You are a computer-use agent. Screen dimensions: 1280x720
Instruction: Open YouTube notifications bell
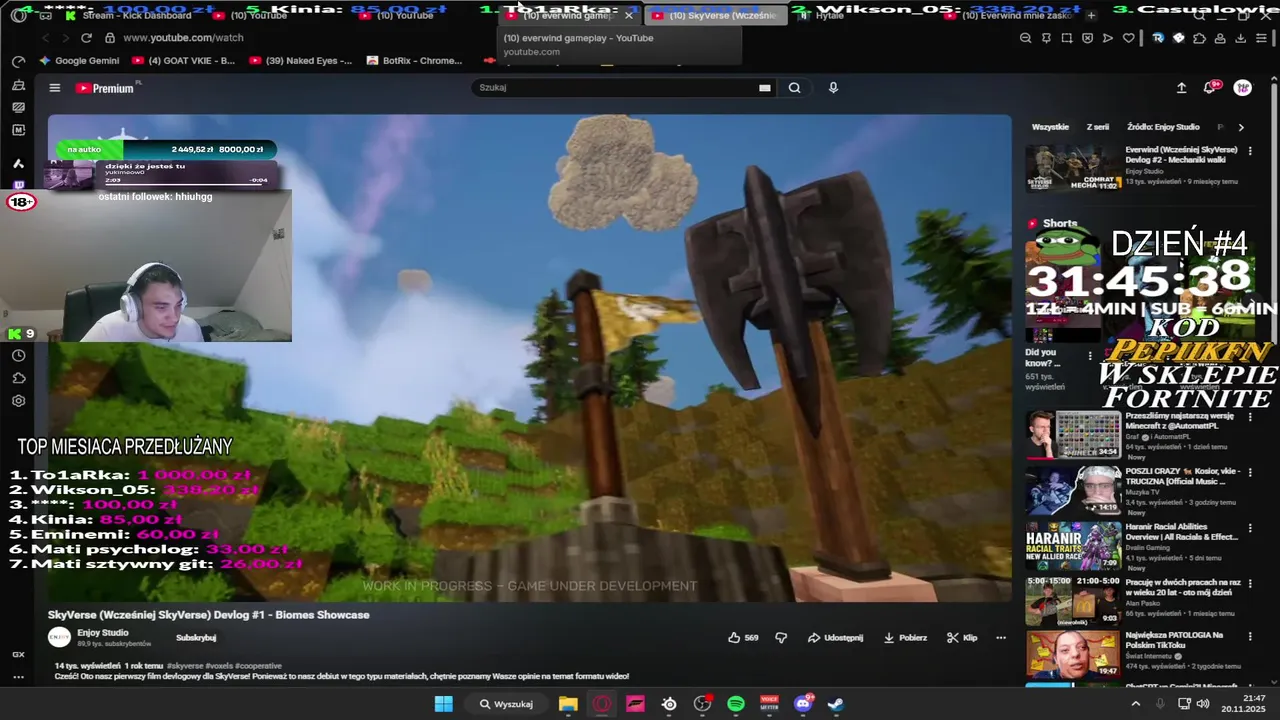coord(1211,88)
